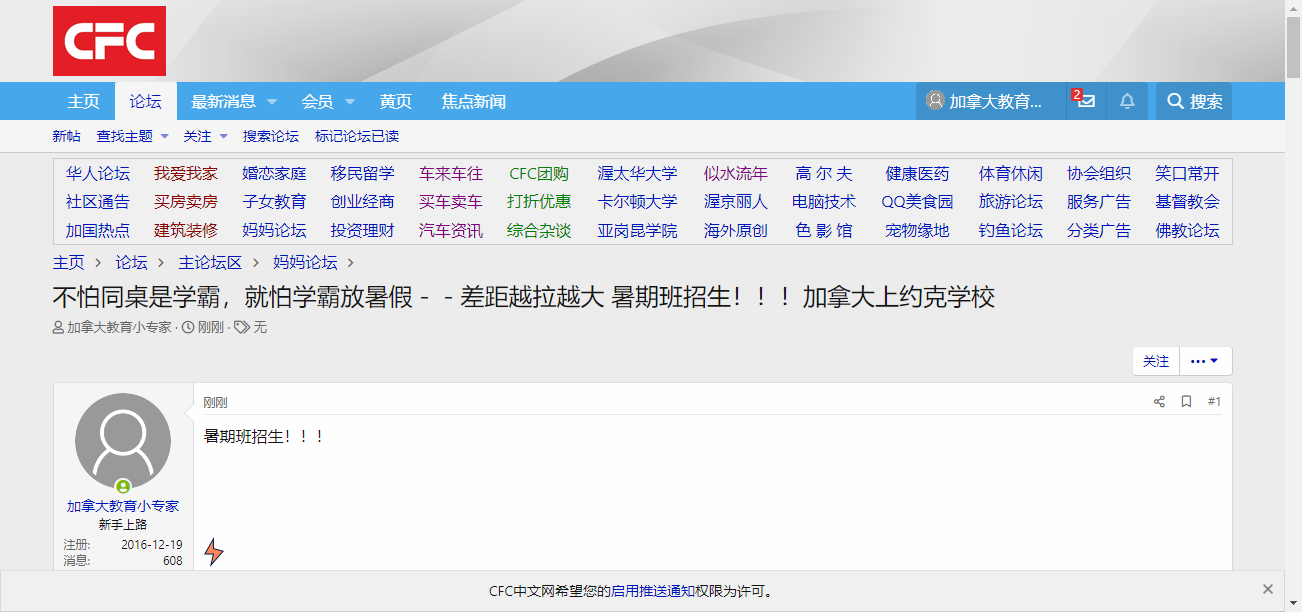Close the push notification banner
Image resolution: width=1302 pixels, height=612 pixels.
pyautogui.click(x=1267, y=590)
